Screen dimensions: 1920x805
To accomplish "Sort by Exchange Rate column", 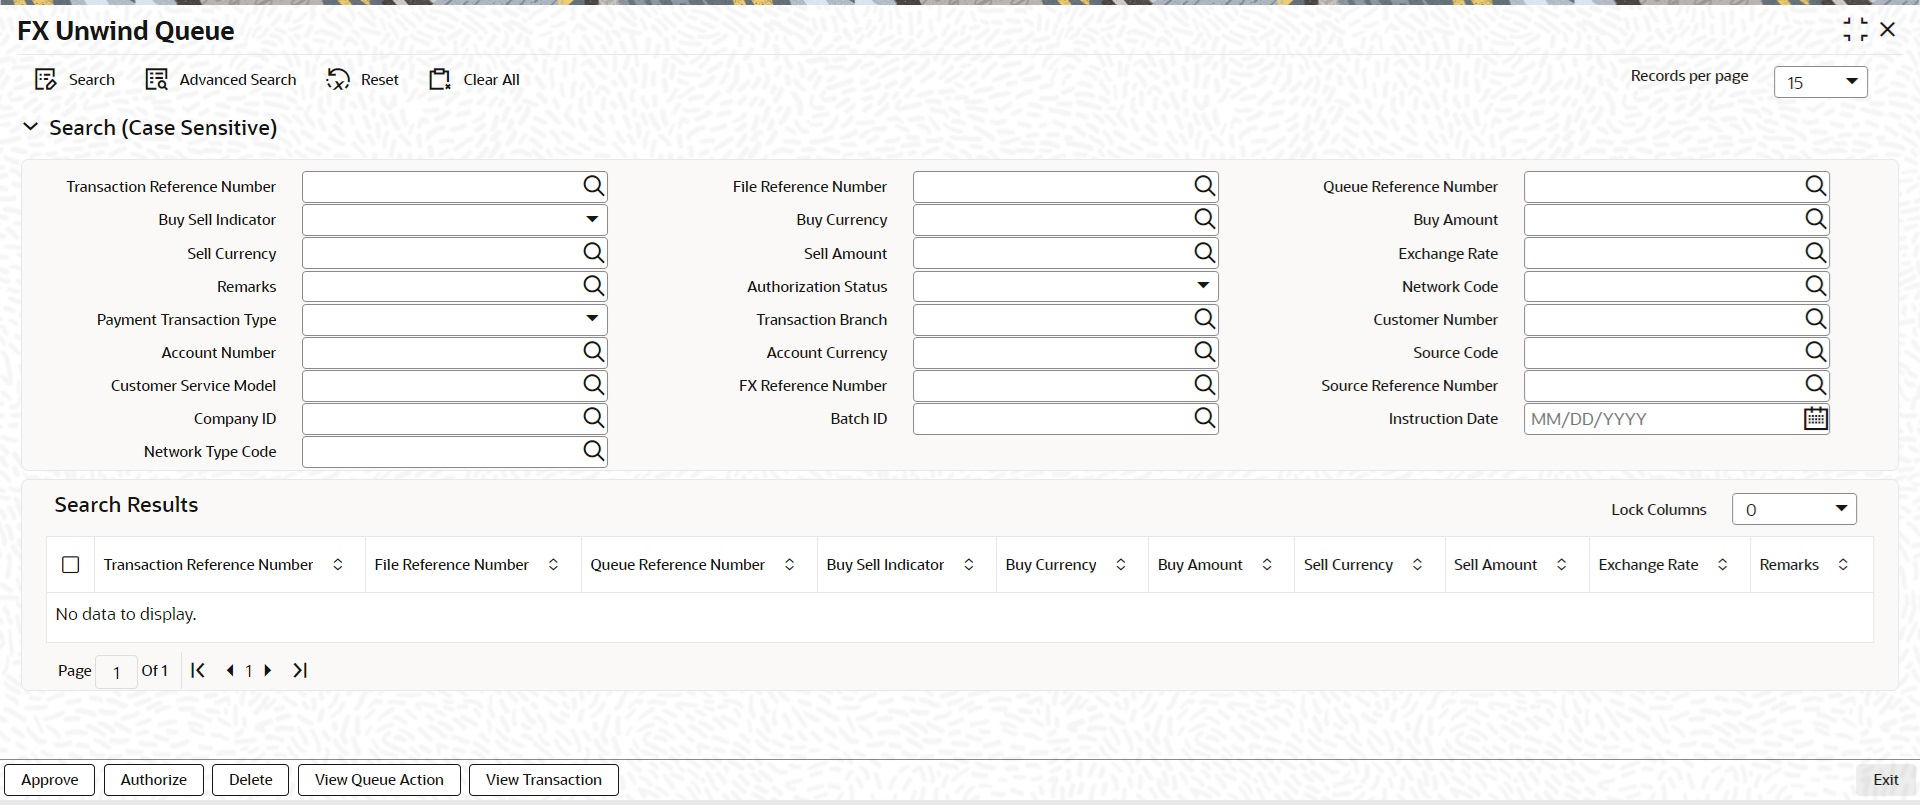I will [1722, 565].
